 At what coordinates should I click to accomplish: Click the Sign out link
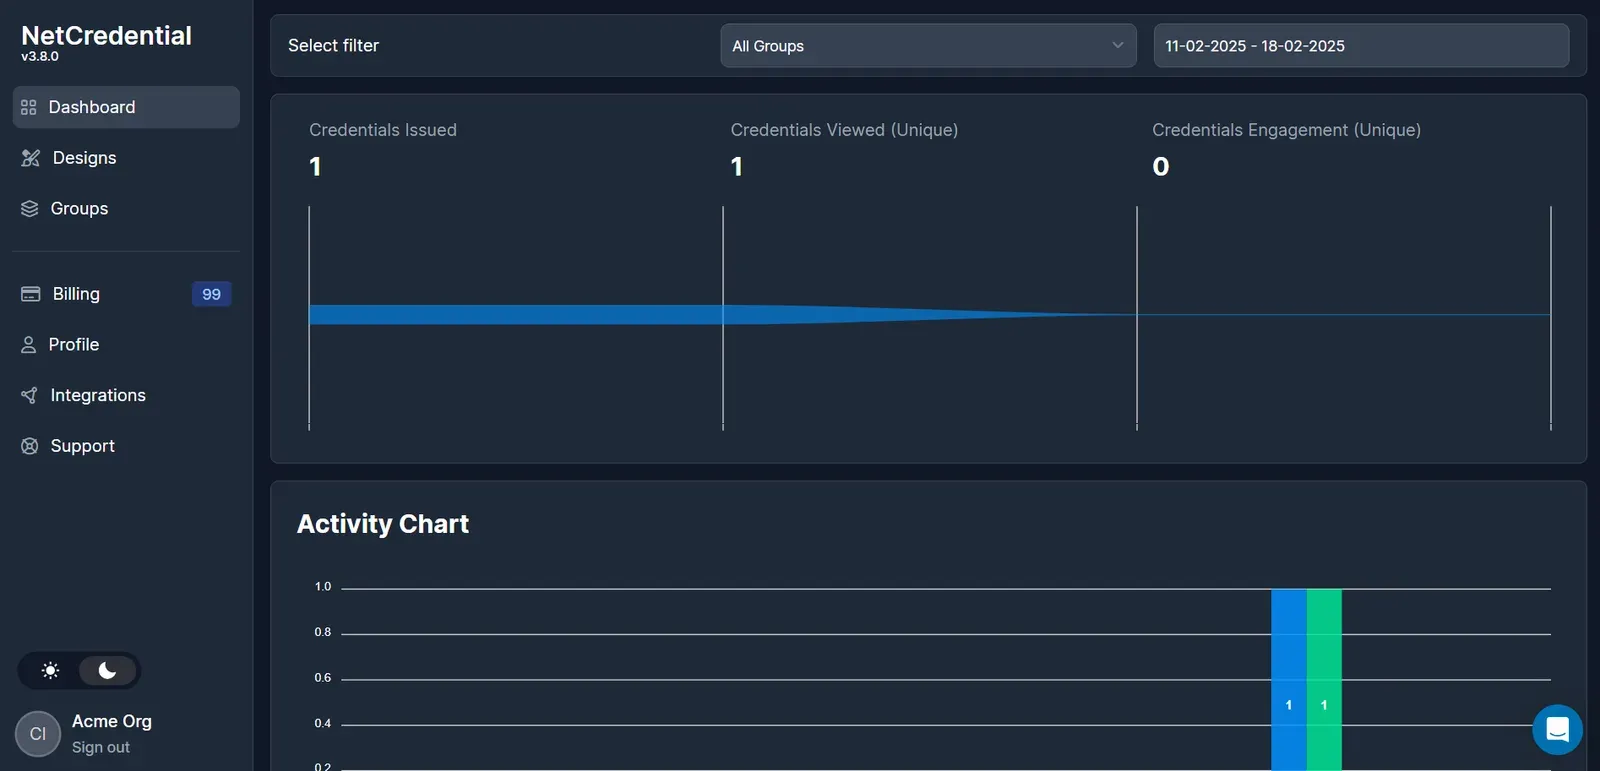[x=101, y=747]
